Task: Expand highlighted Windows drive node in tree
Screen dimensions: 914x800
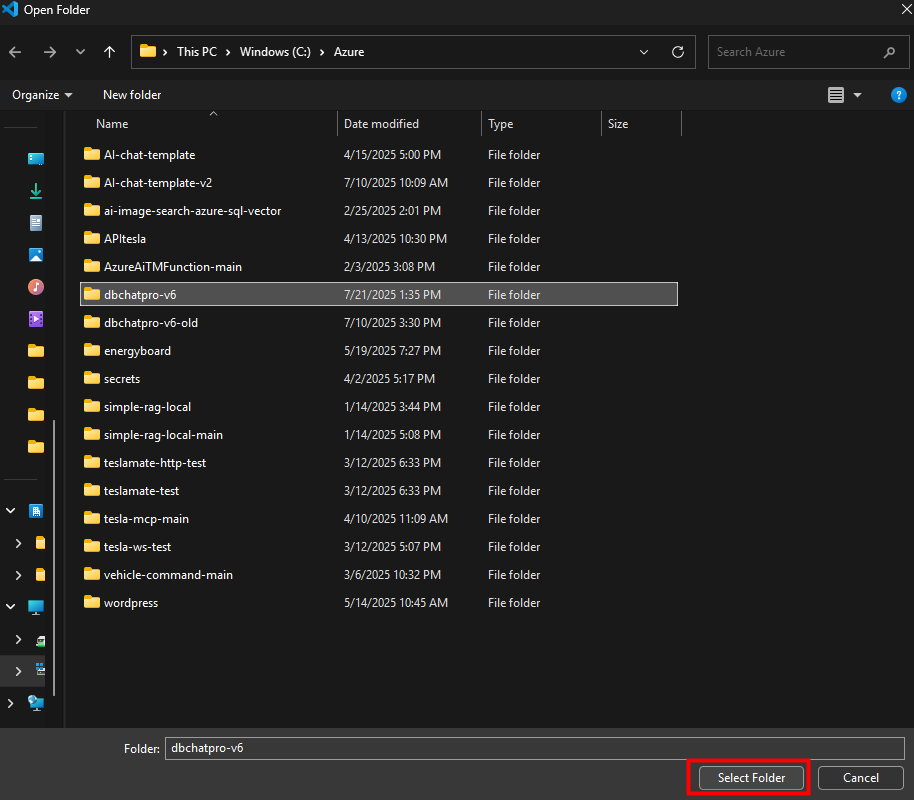Action: pos(18,671)
